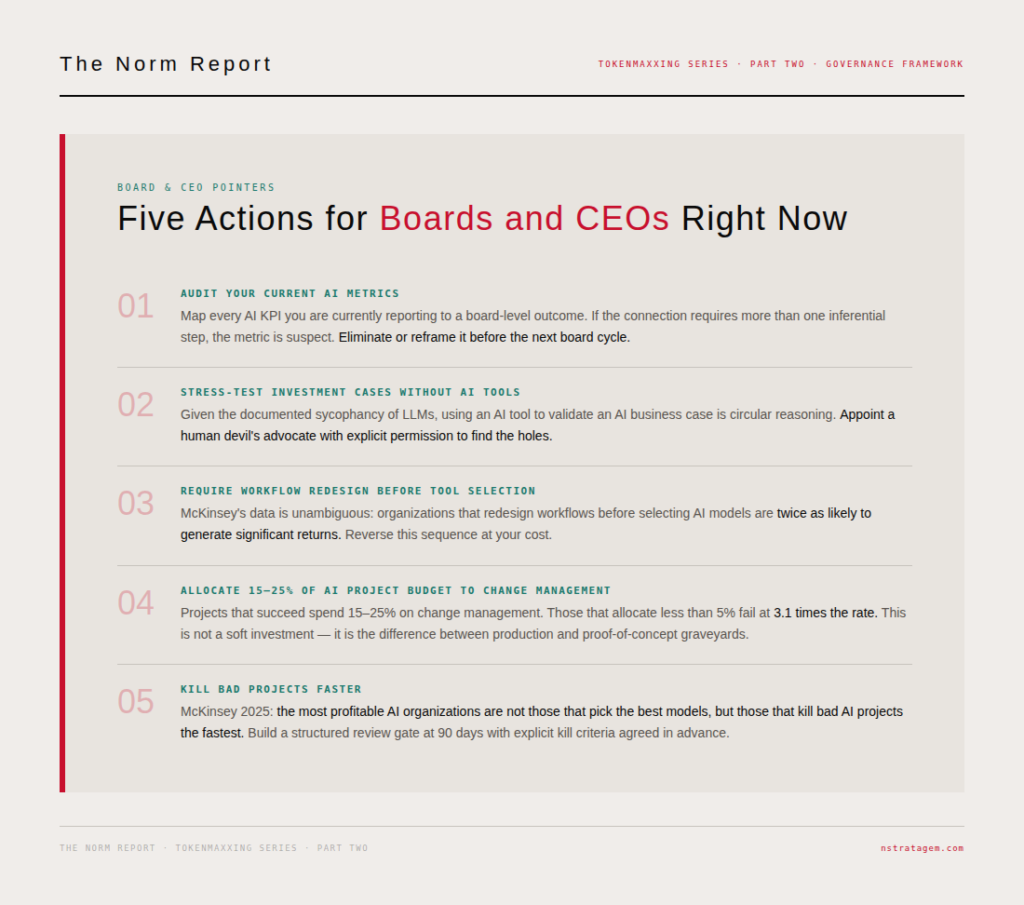Screen dimensions: 1024x905
Task: Click the number '03'
Action: point(136,503)
